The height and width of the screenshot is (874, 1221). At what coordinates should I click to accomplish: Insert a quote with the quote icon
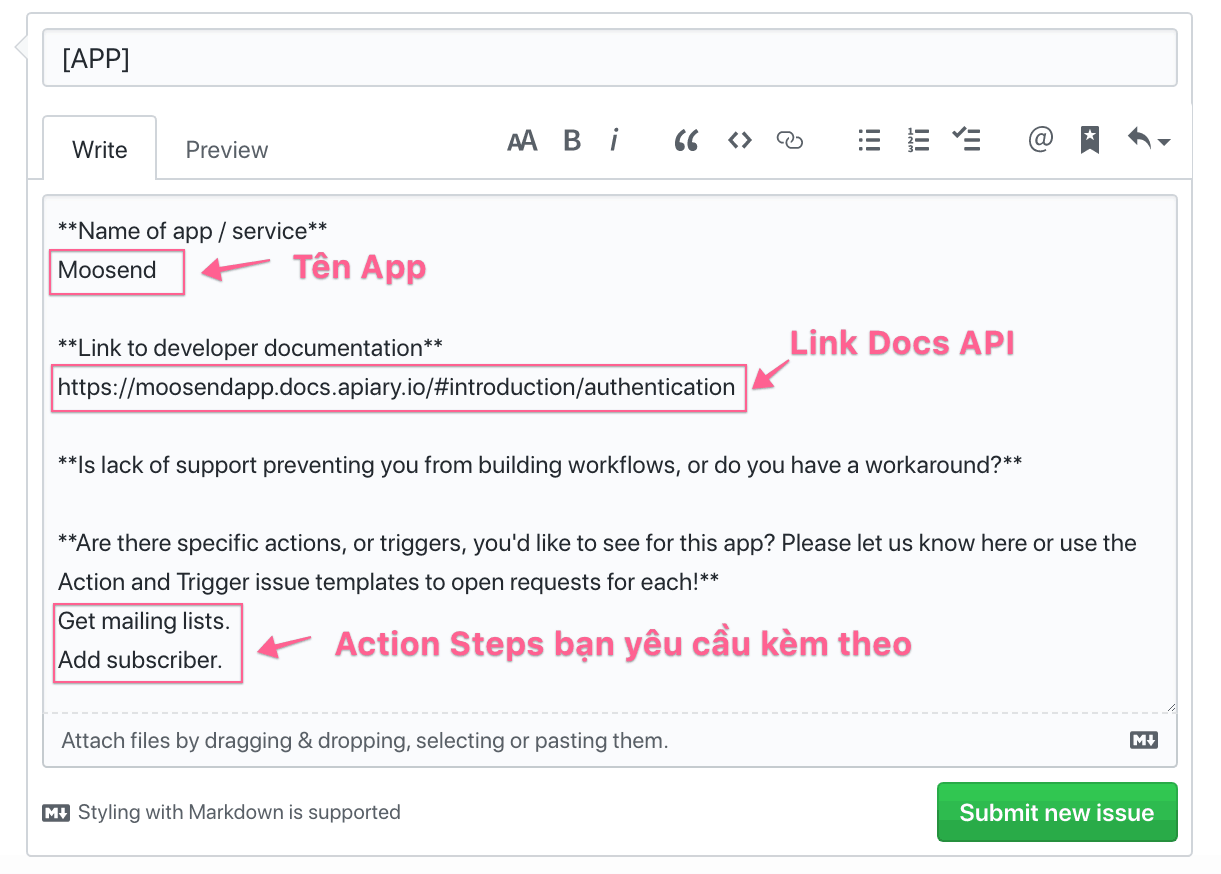686,141
